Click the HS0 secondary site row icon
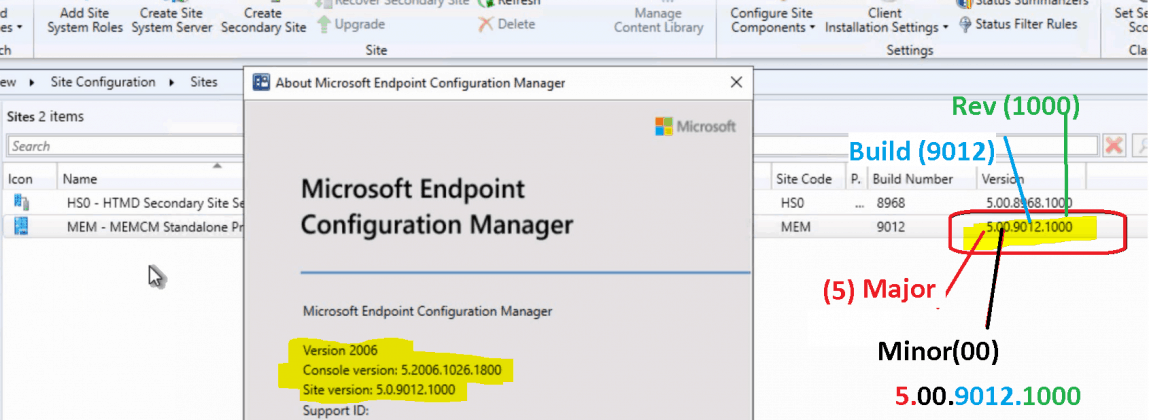The height and width of the screenshot is (420, 1149). [x=21, y=202]
